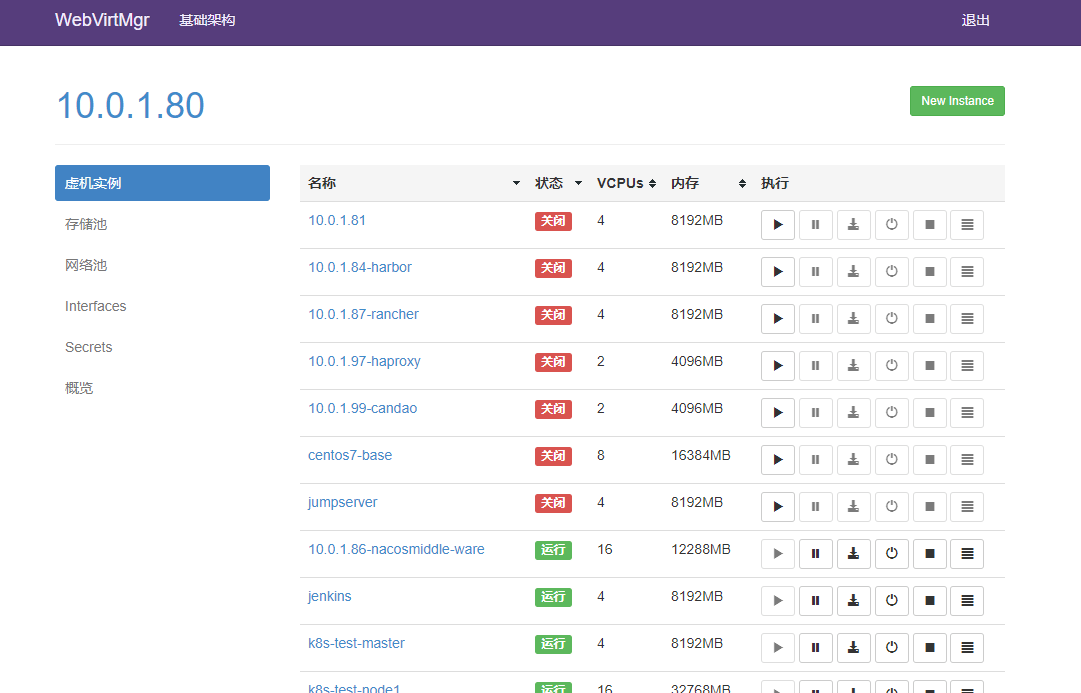Start the 10.0.1.81 instance with play icon
Viewport: 1081px width, 693px height.
778,225
